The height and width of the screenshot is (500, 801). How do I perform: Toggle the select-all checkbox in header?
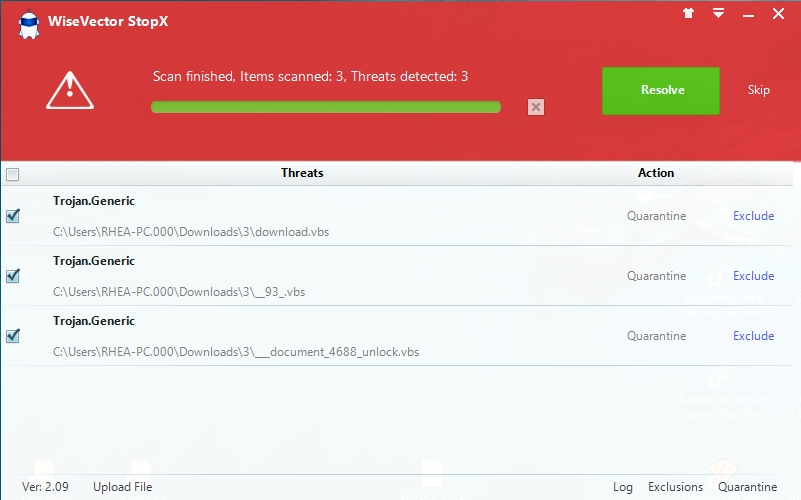click(x=13, y=175)
